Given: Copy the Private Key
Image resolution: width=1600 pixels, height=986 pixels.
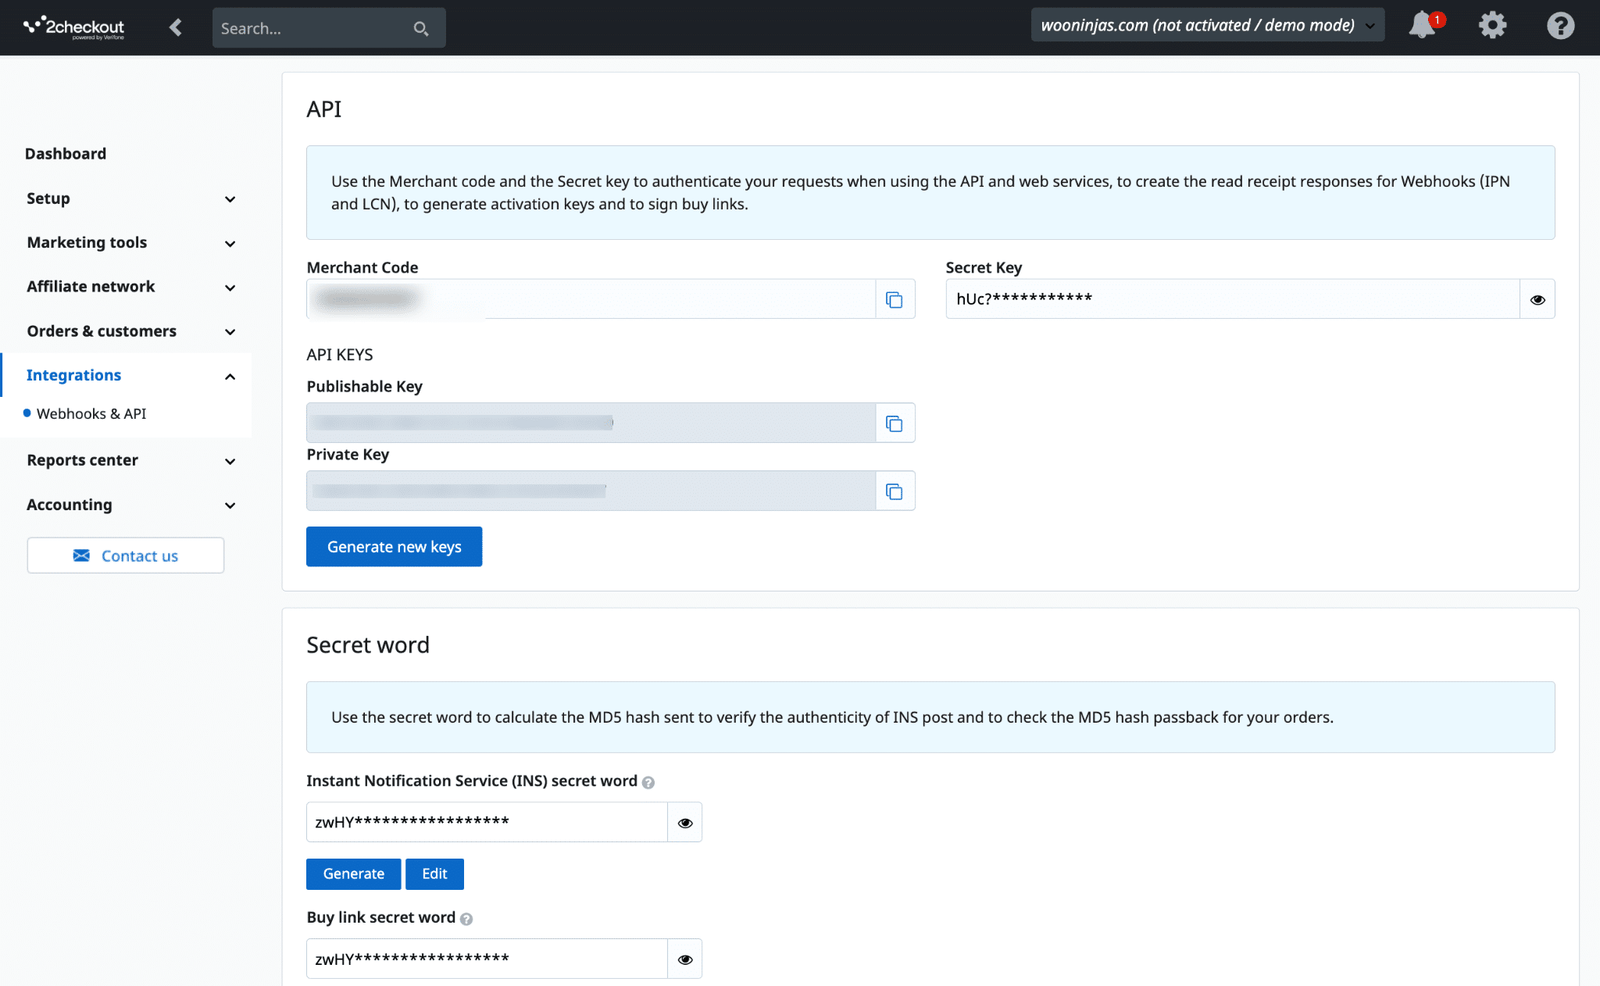Looking at the screenshot, I should pos(895,491).
